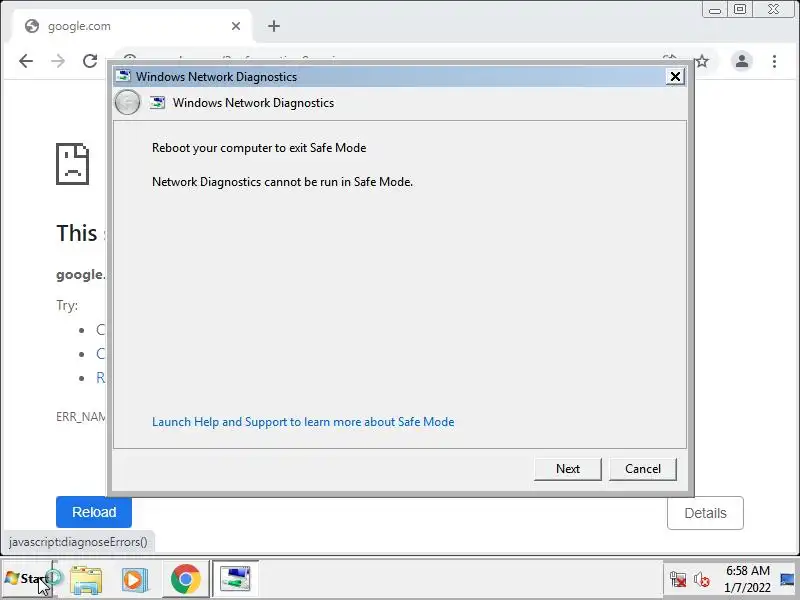
Task: Click the diagnostics icon beside wizard heading
Action: [x=157, y=103]
